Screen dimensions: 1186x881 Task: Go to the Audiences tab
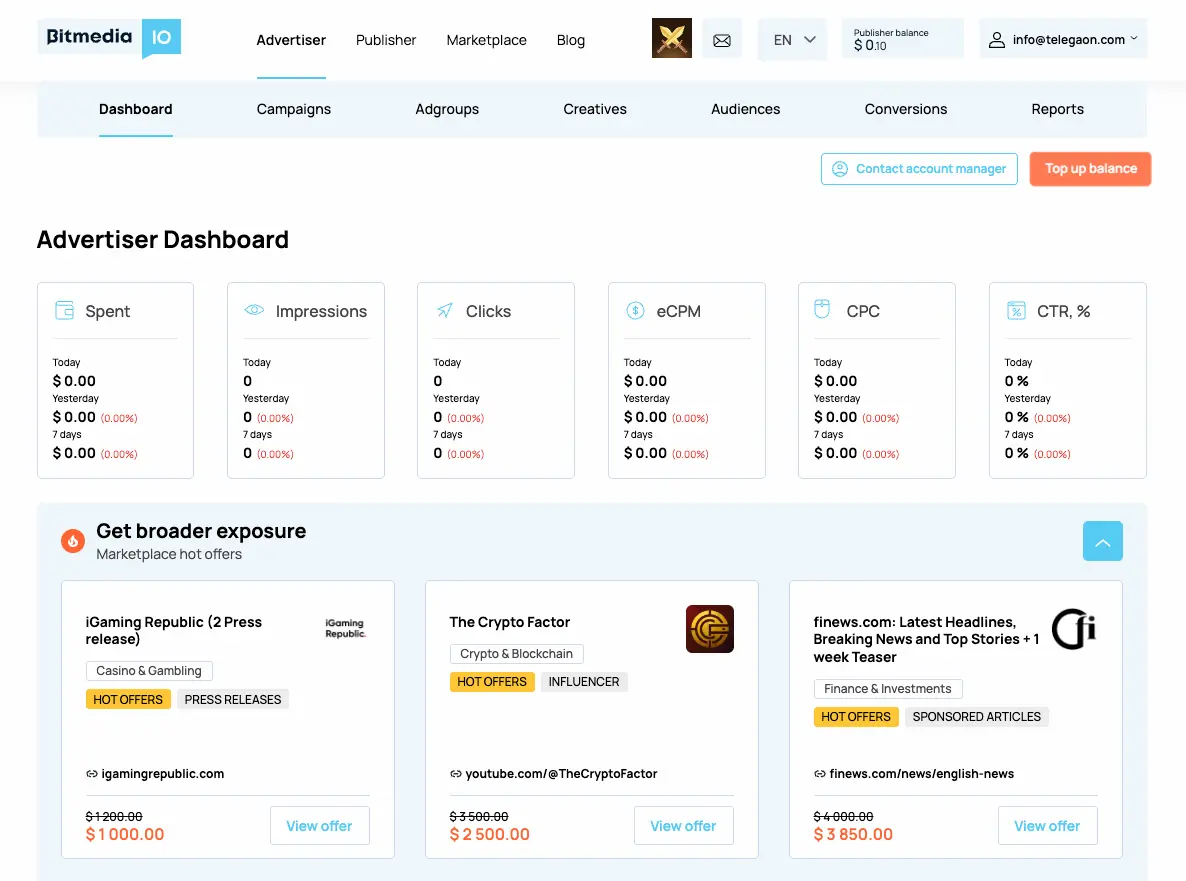745,109
